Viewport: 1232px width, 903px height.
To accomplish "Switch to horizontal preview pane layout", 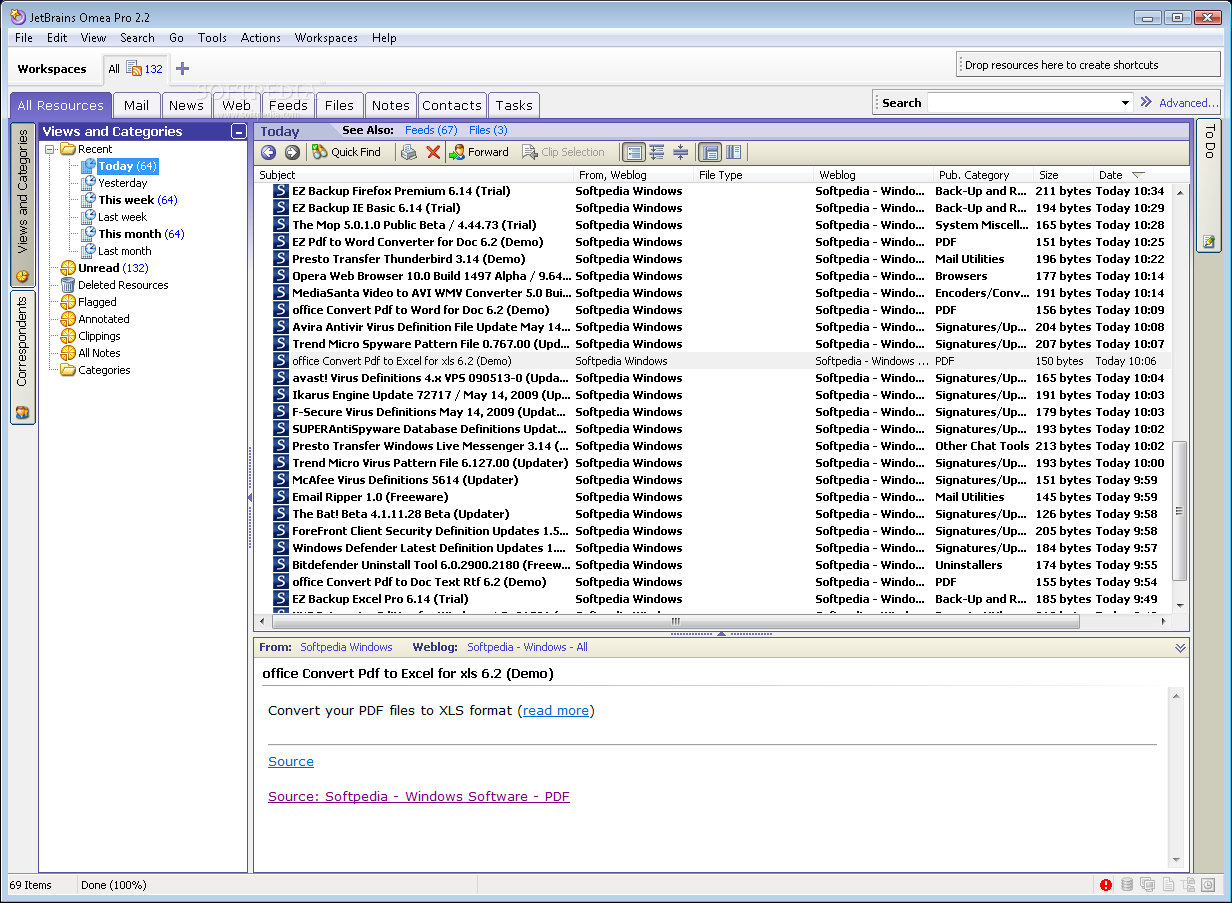I will pos(710,152).
